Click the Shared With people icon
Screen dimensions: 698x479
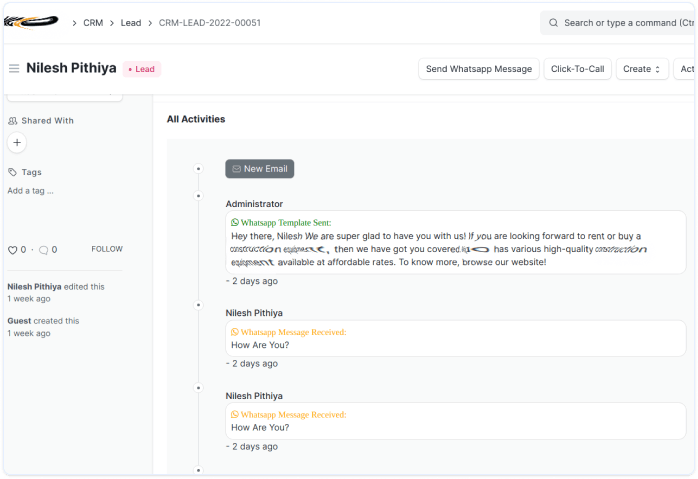pos(12,121)
